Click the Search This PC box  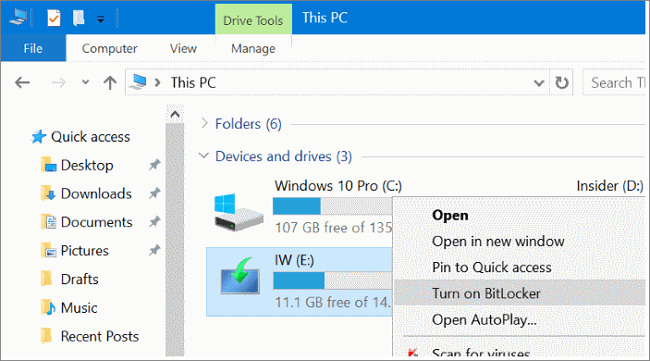pos(615,82)
